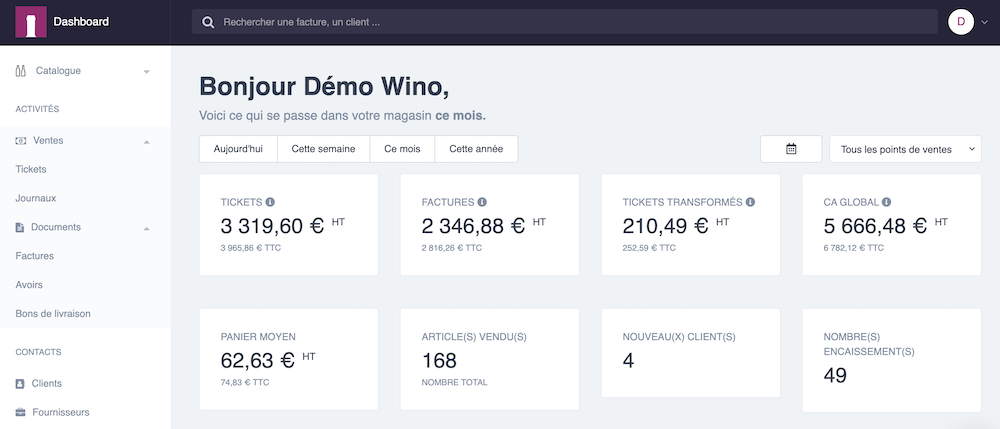Select the Cette semaine period
1000x429 pixels.
(x=323, y=149)
